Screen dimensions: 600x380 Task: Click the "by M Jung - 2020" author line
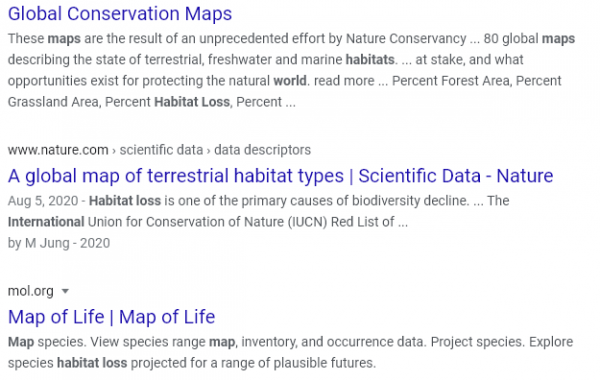pos(59,243)
